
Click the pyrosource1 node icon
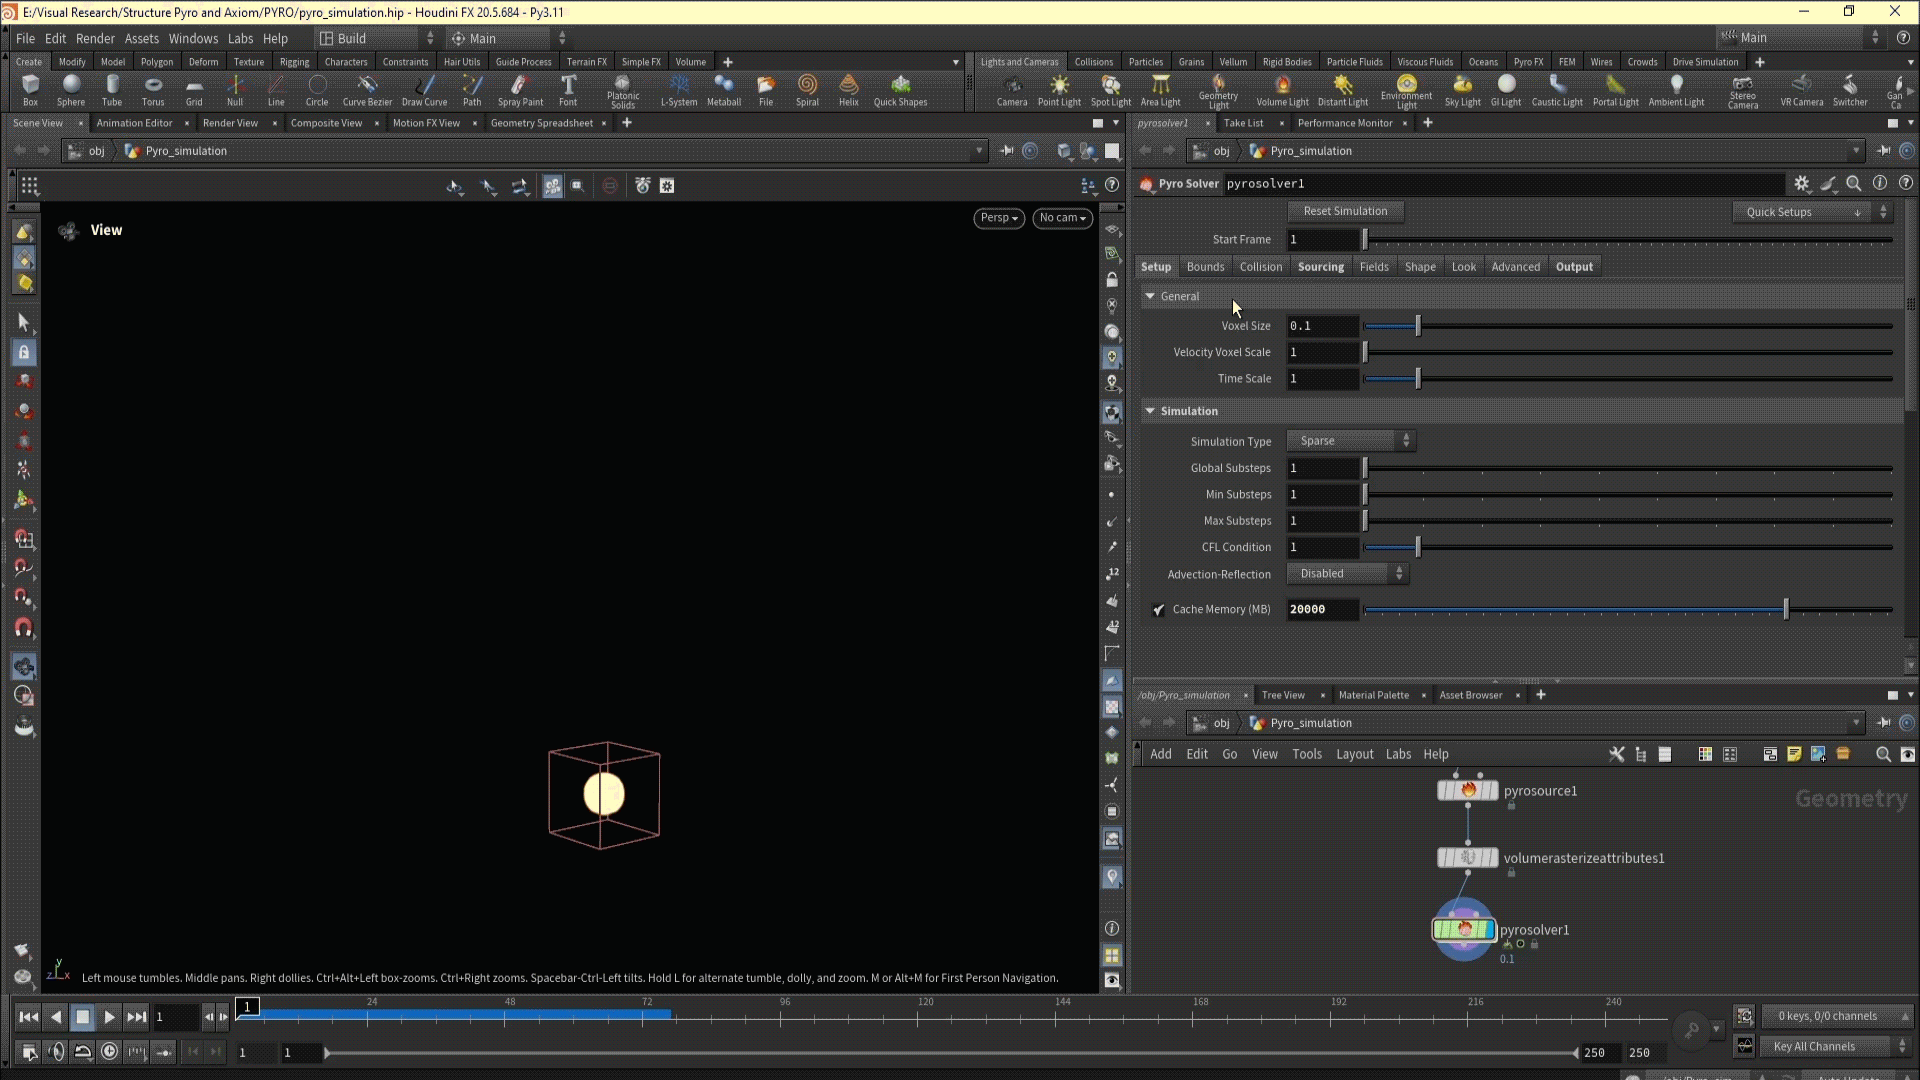[1467, 791]
